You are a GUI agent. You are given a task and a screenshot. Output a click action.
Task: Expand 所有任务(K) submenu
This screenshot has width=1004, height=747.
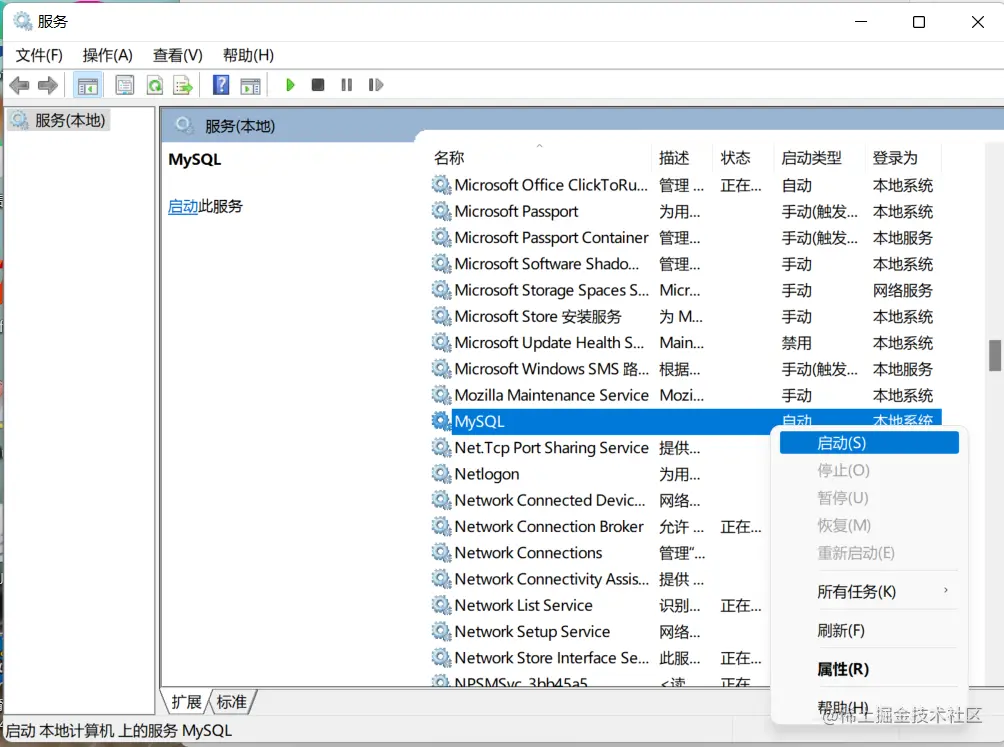(x=869, y=591)
